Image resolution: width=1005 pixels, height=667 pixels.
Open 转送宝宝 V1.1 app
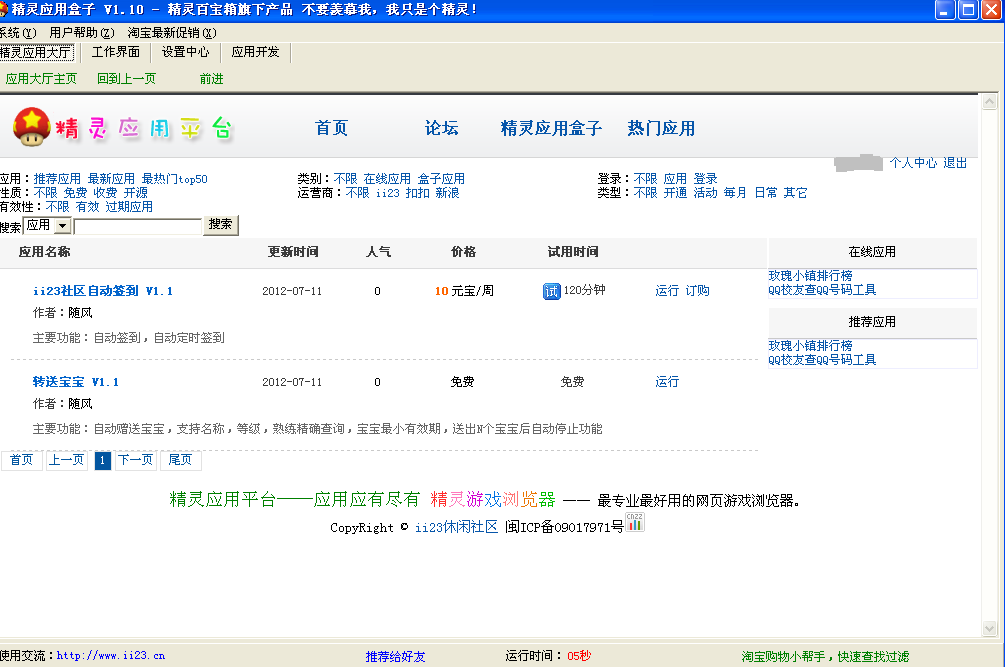pyautogui.click(x=76, y=382)
